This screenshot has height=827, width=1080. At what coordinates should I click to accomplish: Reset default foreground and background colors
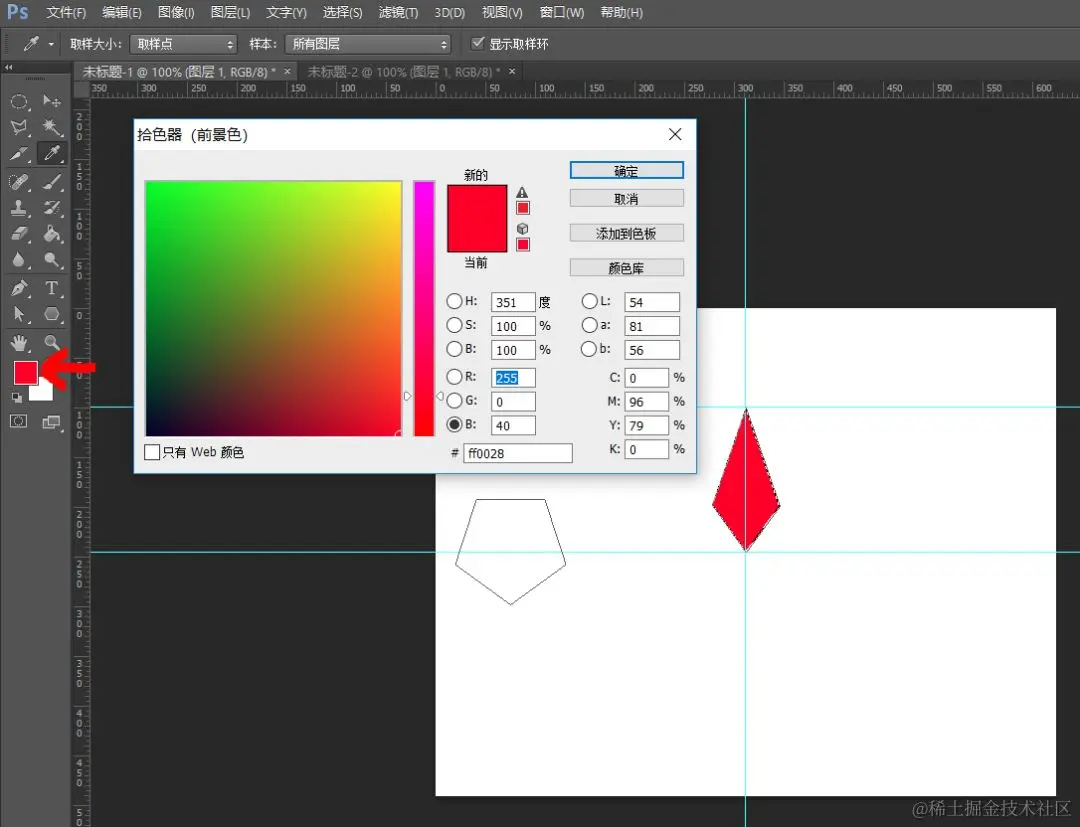pyautogui.click(x=17, y=397)
